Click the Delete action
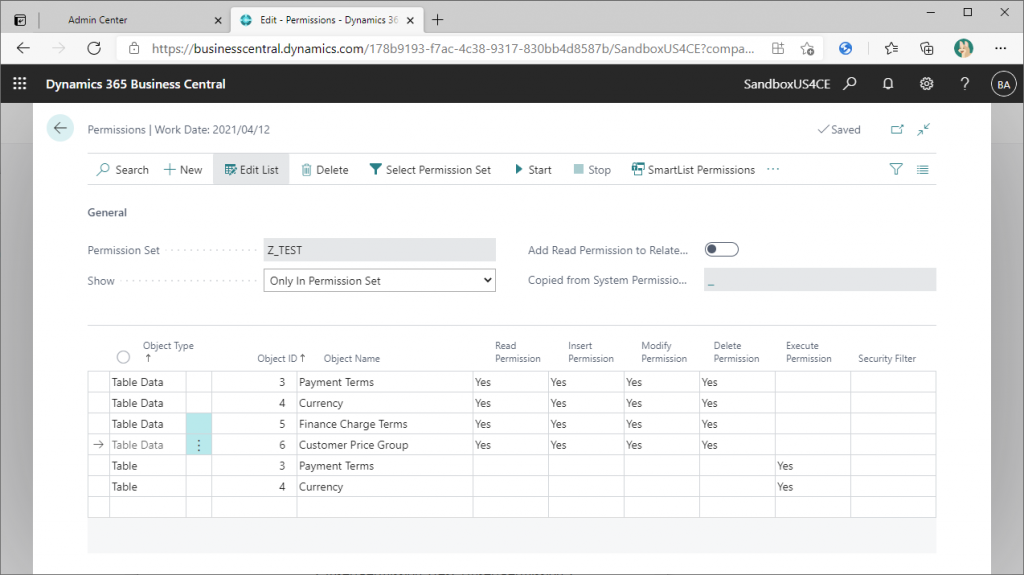 pos(325,169)
